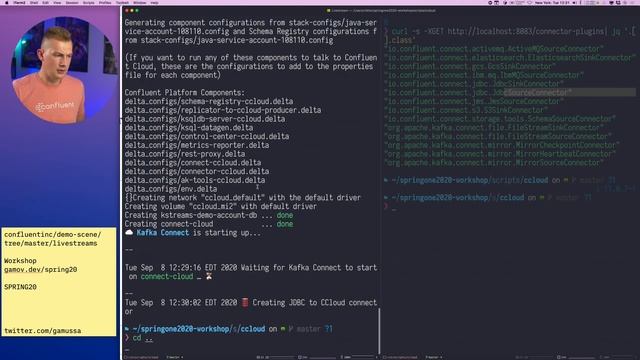
Task: Click 'delta_configs/metrics-reporter.delta' line
Action: (197, 145)
